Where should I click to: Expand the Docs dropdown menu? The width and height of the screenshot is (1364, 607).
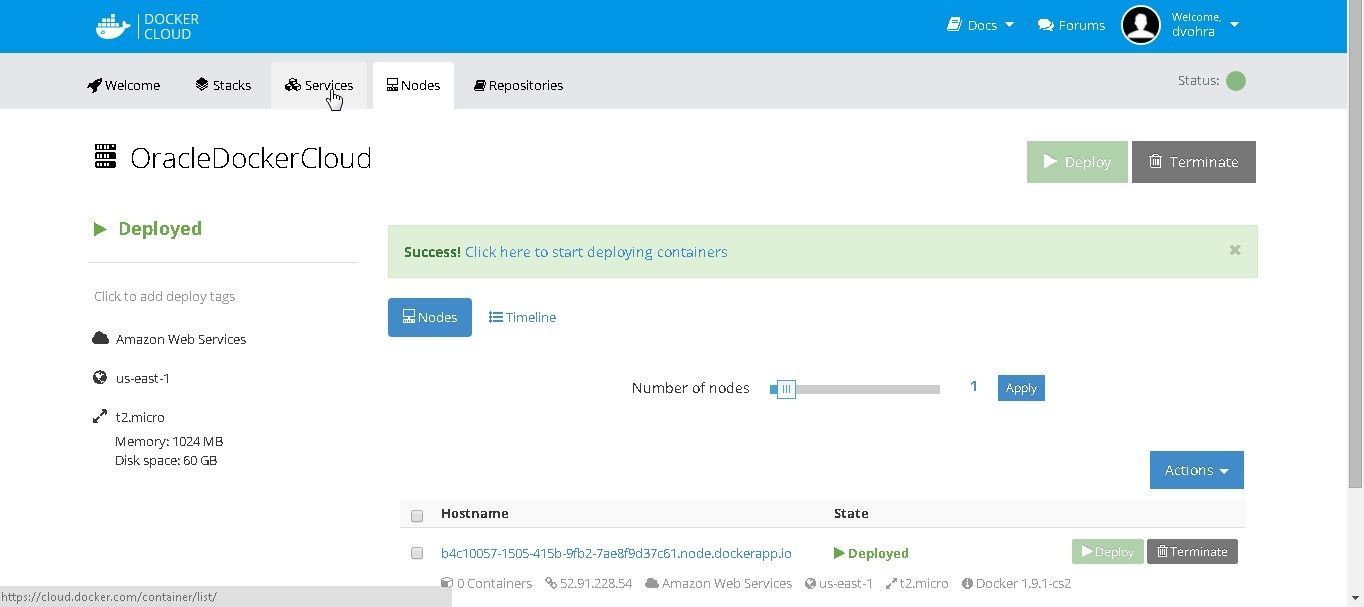click(x=981, y=25)
